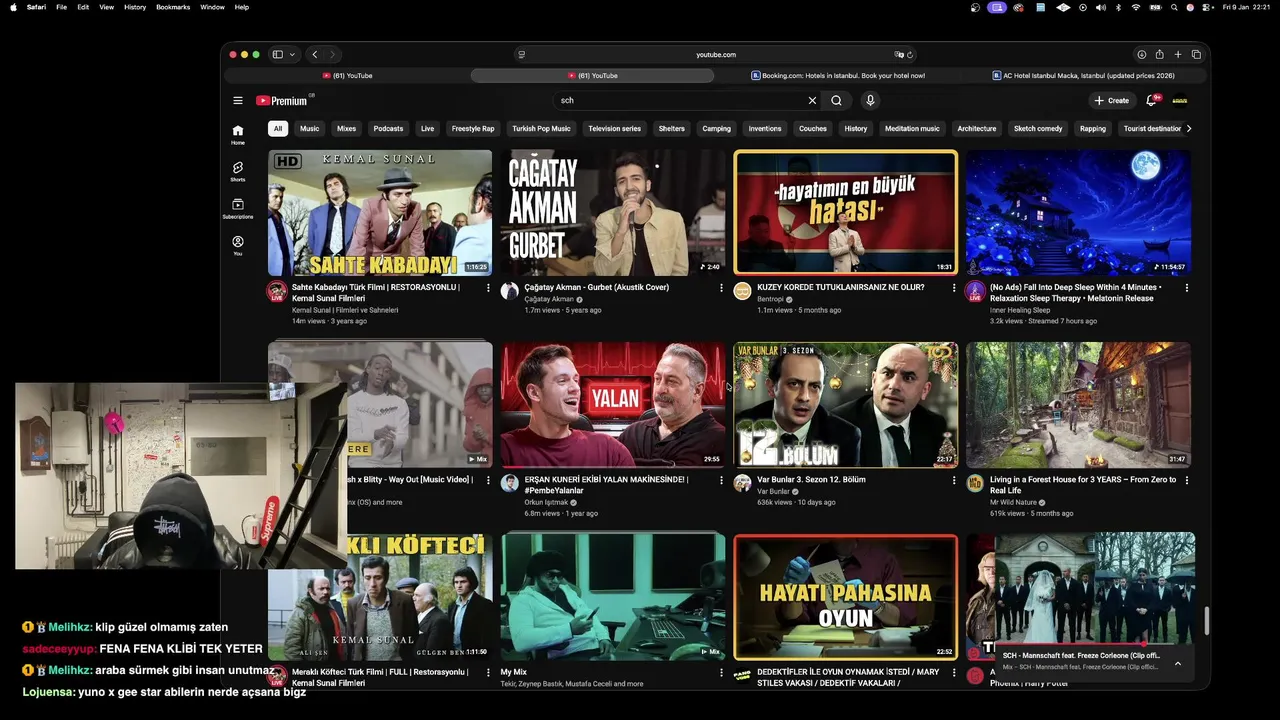This screenshot has height=720, width=1280.
Task: Switch to the first (61) YouTube tab
Action: [347, 75]
